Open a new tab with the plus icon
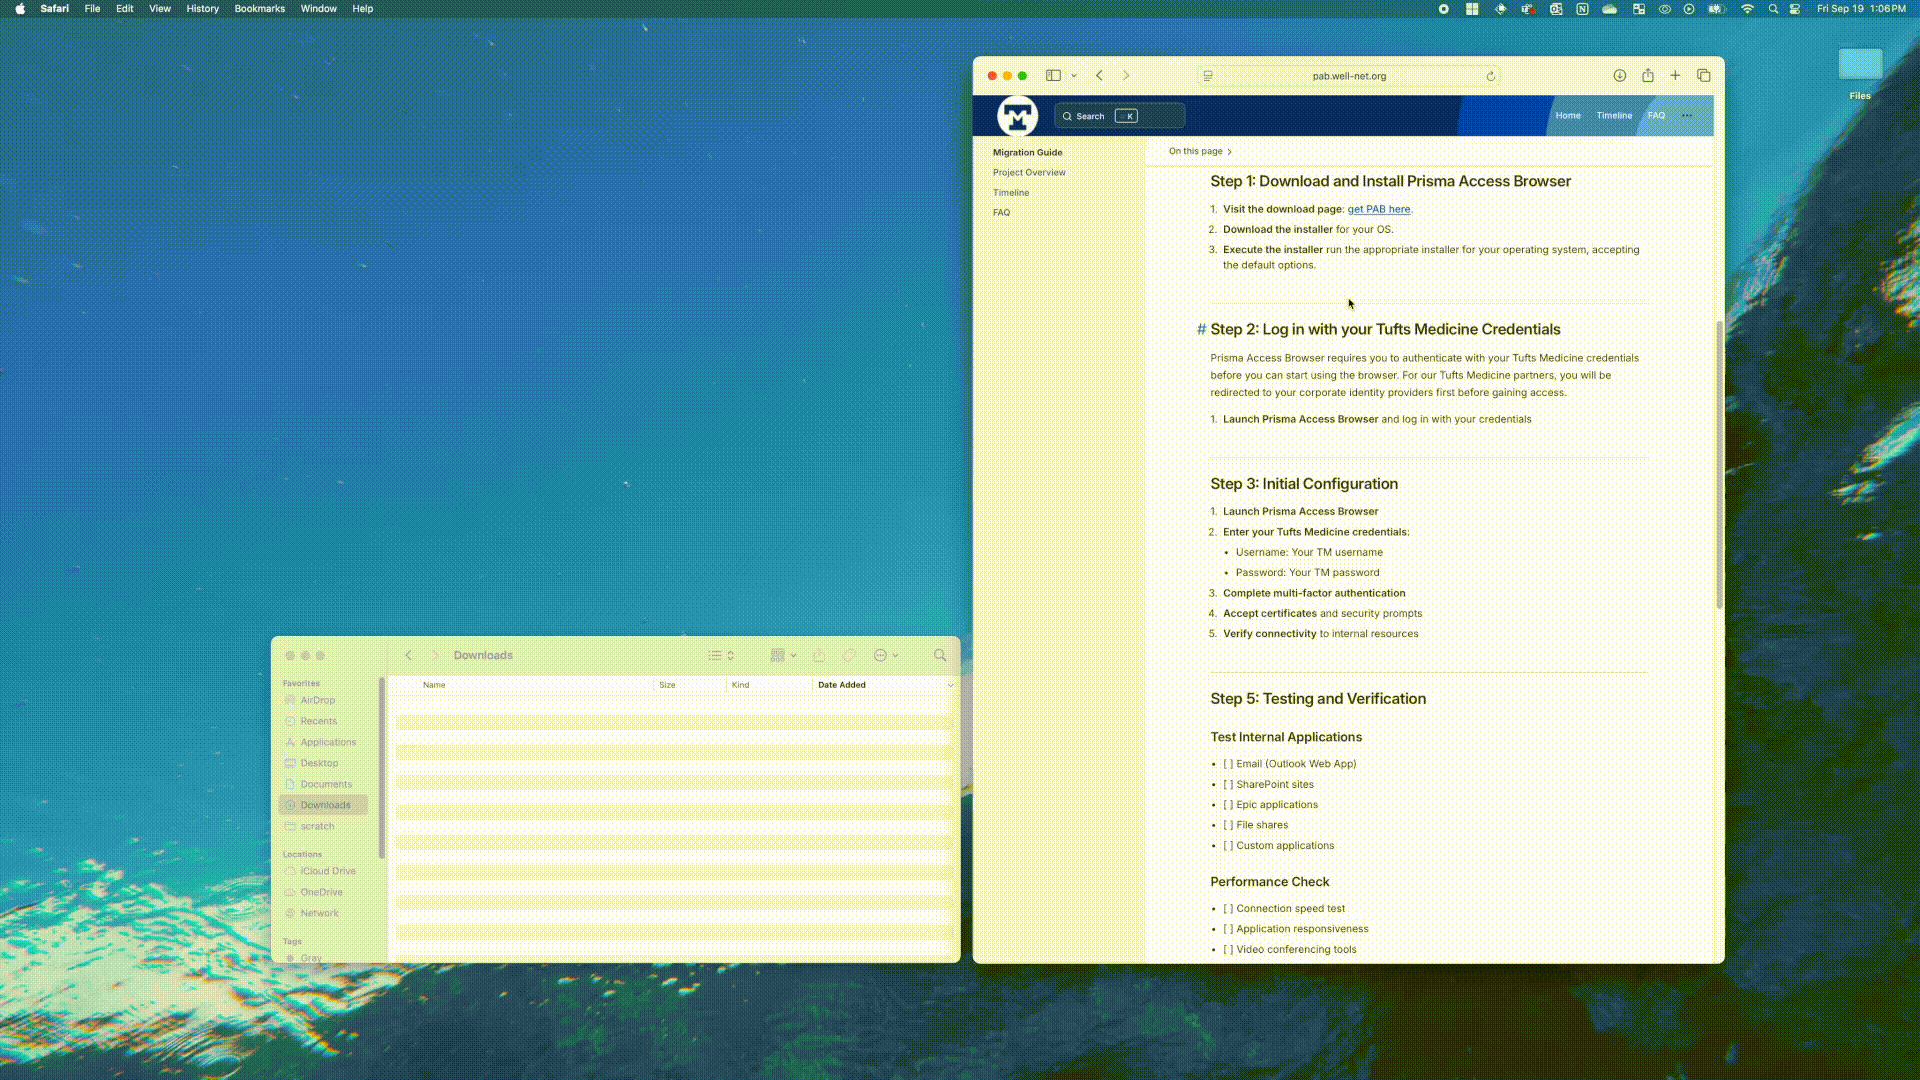This screenshot has width=1920, height=1080. tap(1675, 76)
